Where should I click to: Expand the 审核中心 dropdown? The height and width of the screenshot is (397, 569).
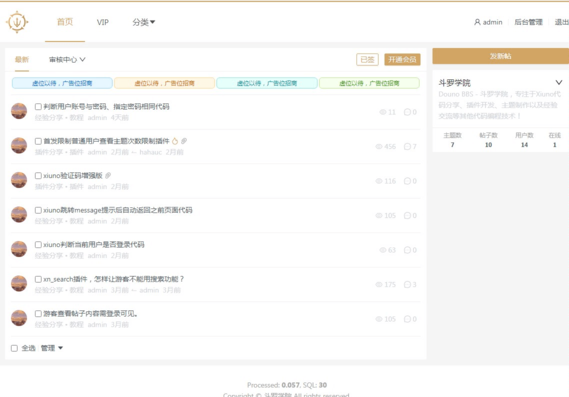[67, 60]
